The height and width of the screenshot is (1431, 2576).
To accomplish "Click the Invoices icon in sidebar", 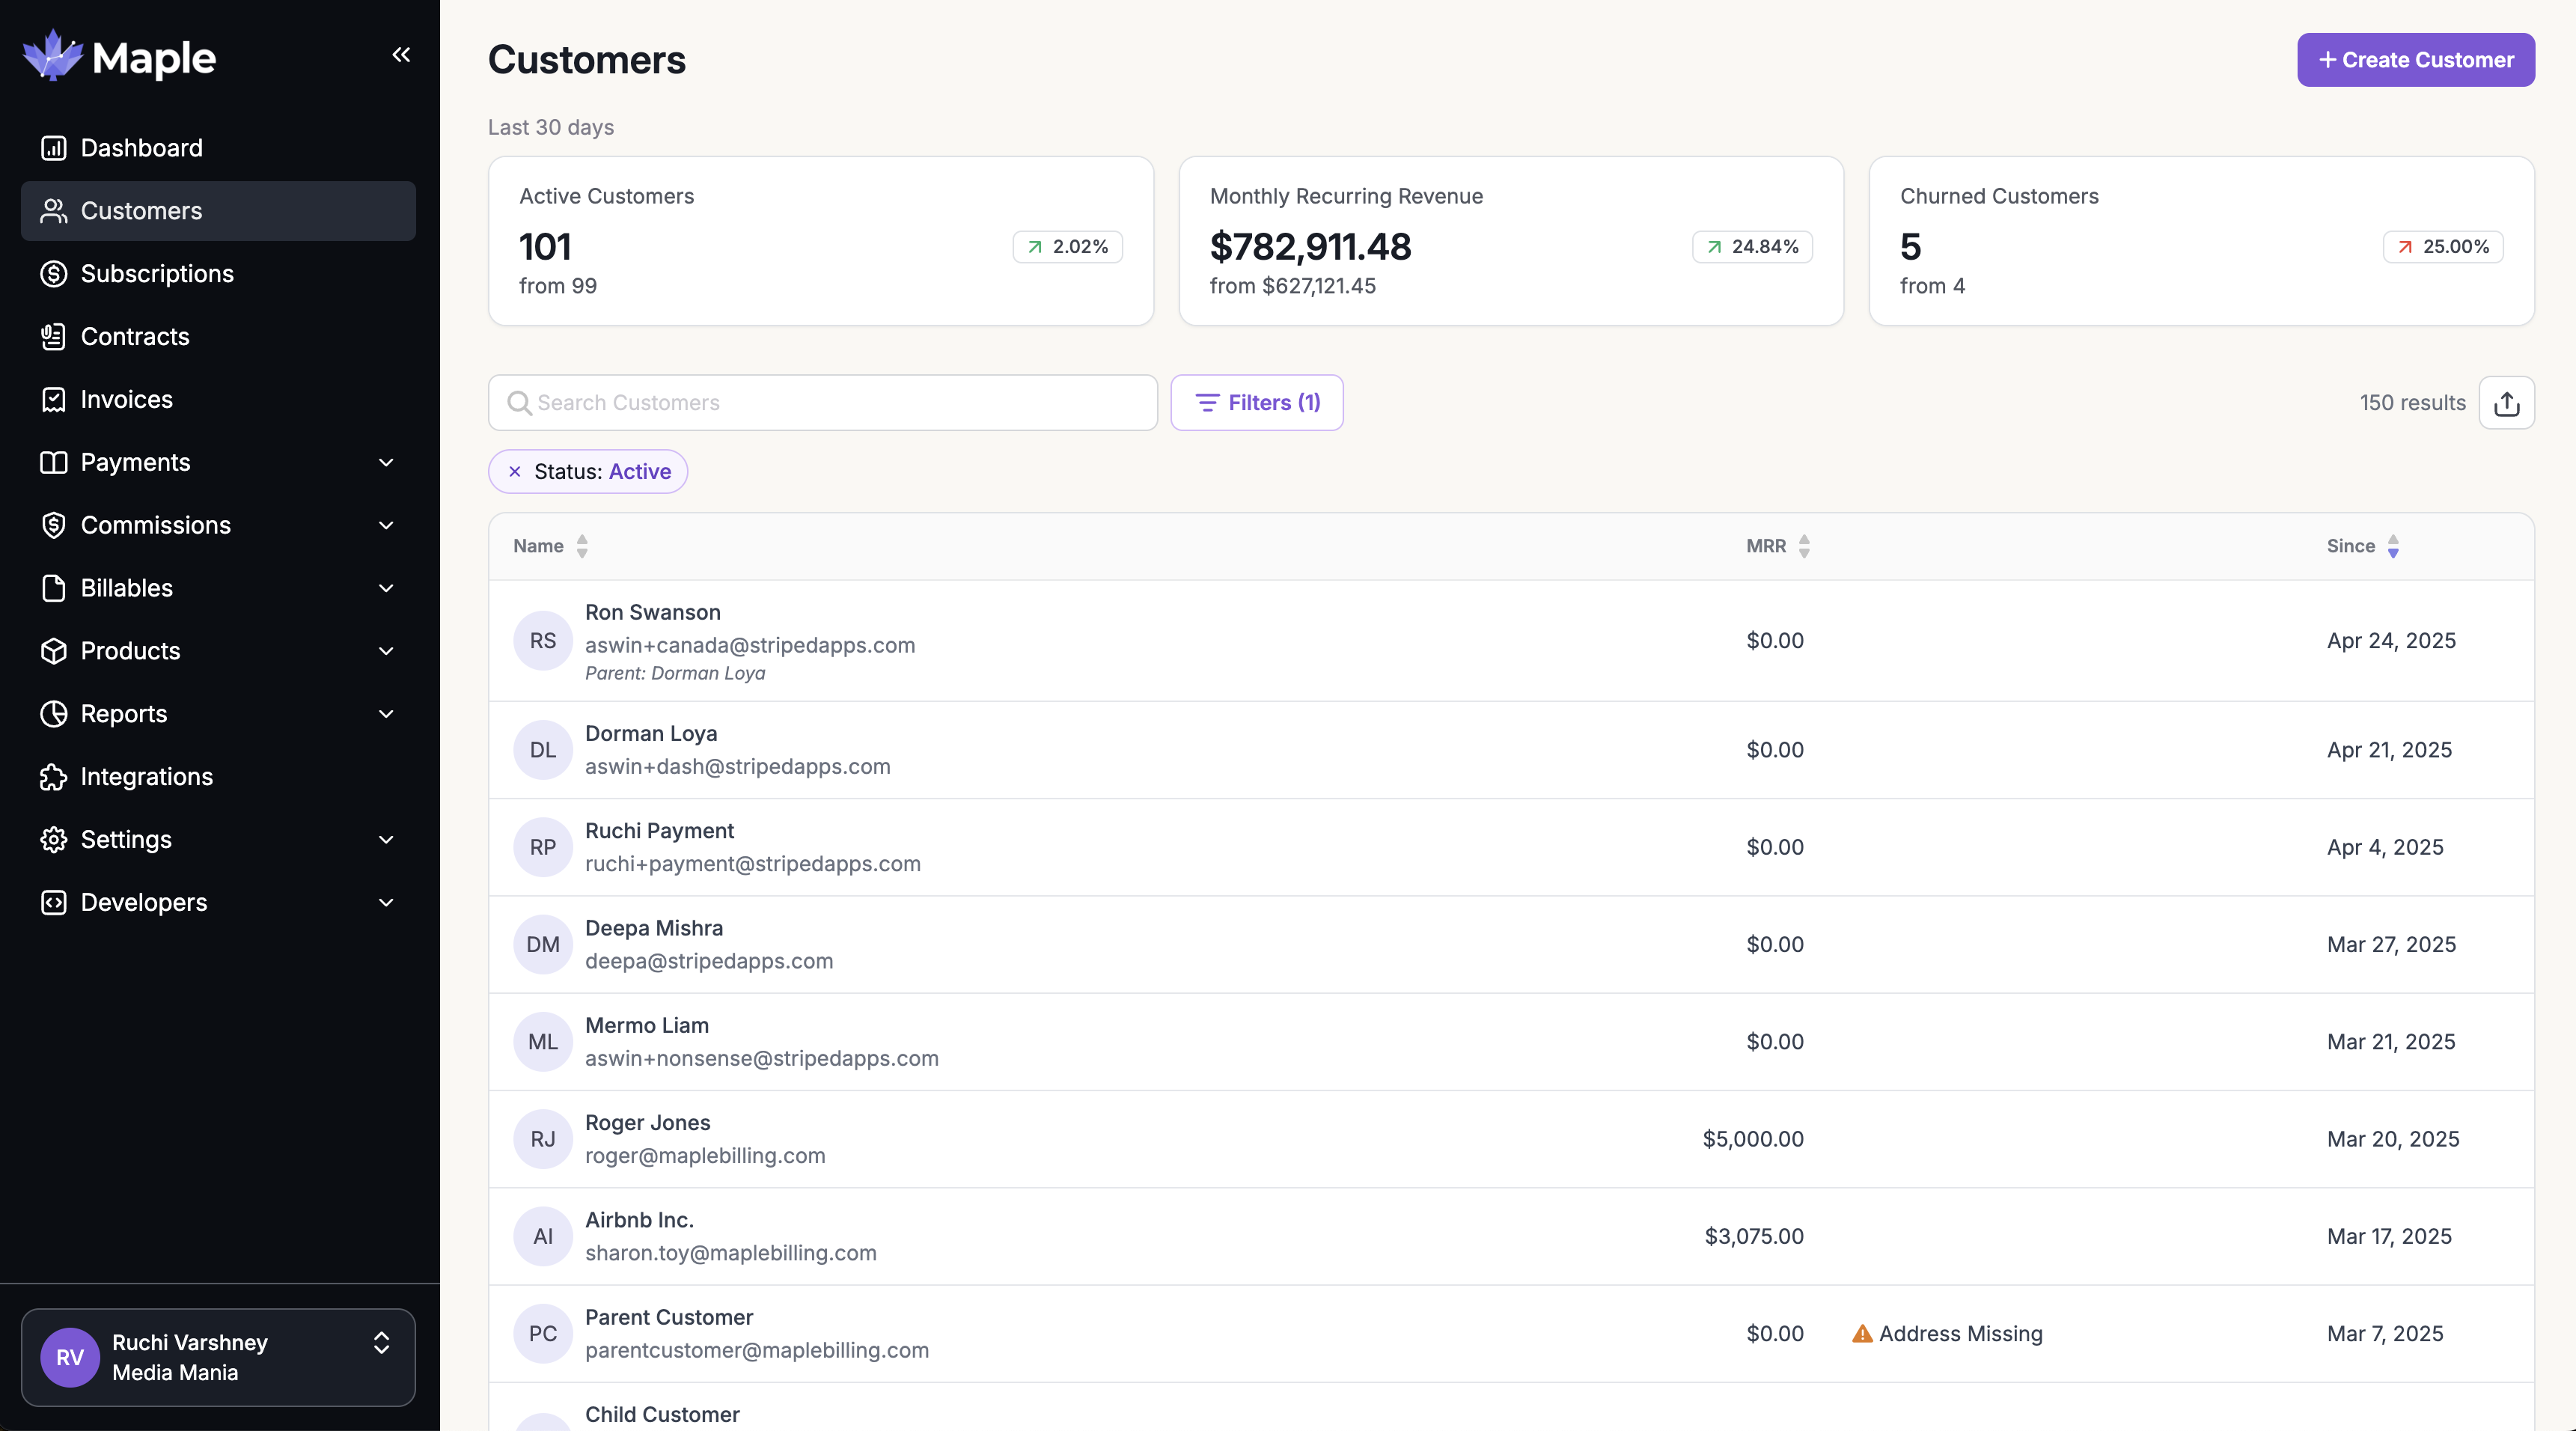I will [x=53, y=400].
